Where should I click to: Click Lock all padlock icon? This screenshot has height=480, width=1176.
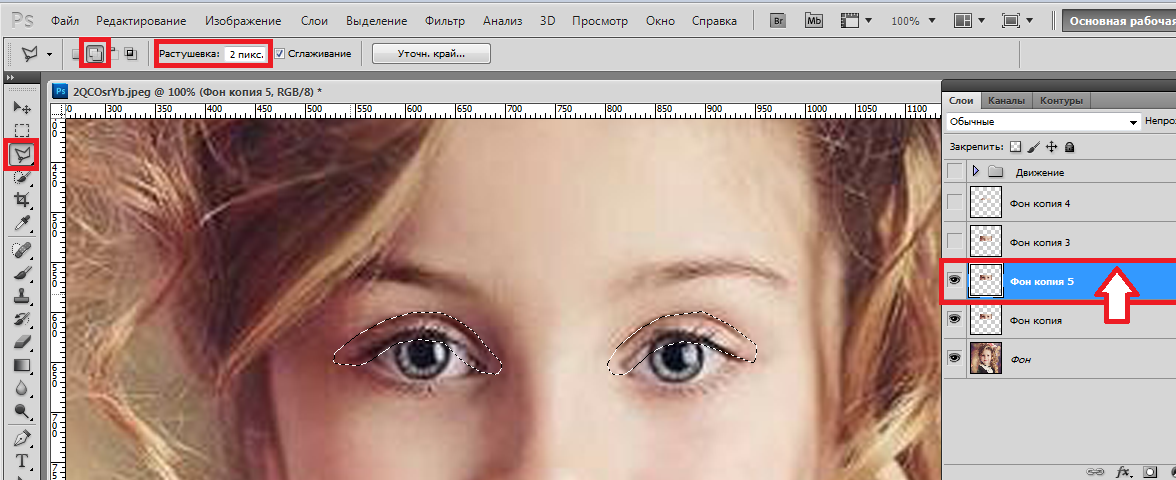[x=1070, y=147]
